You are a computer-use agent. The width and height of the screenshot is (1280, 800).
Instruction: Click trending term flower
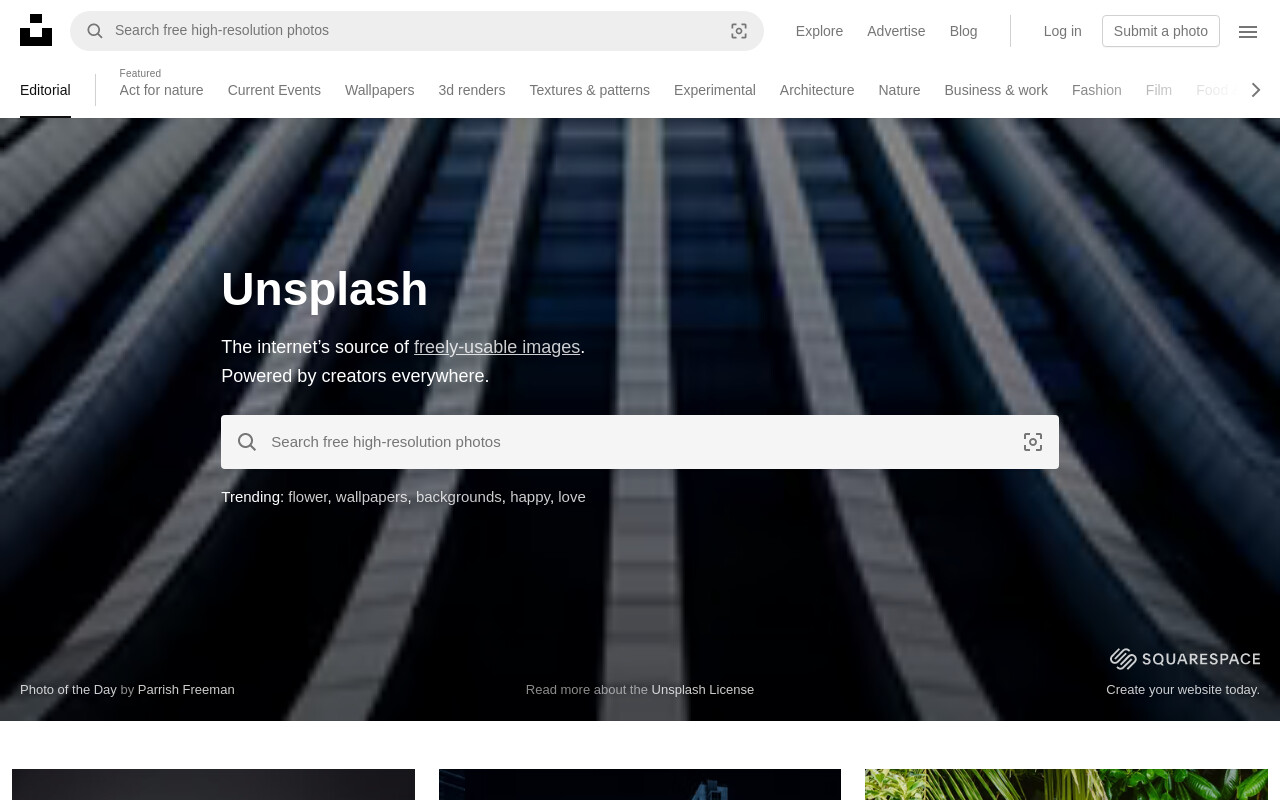pos(308,497)
